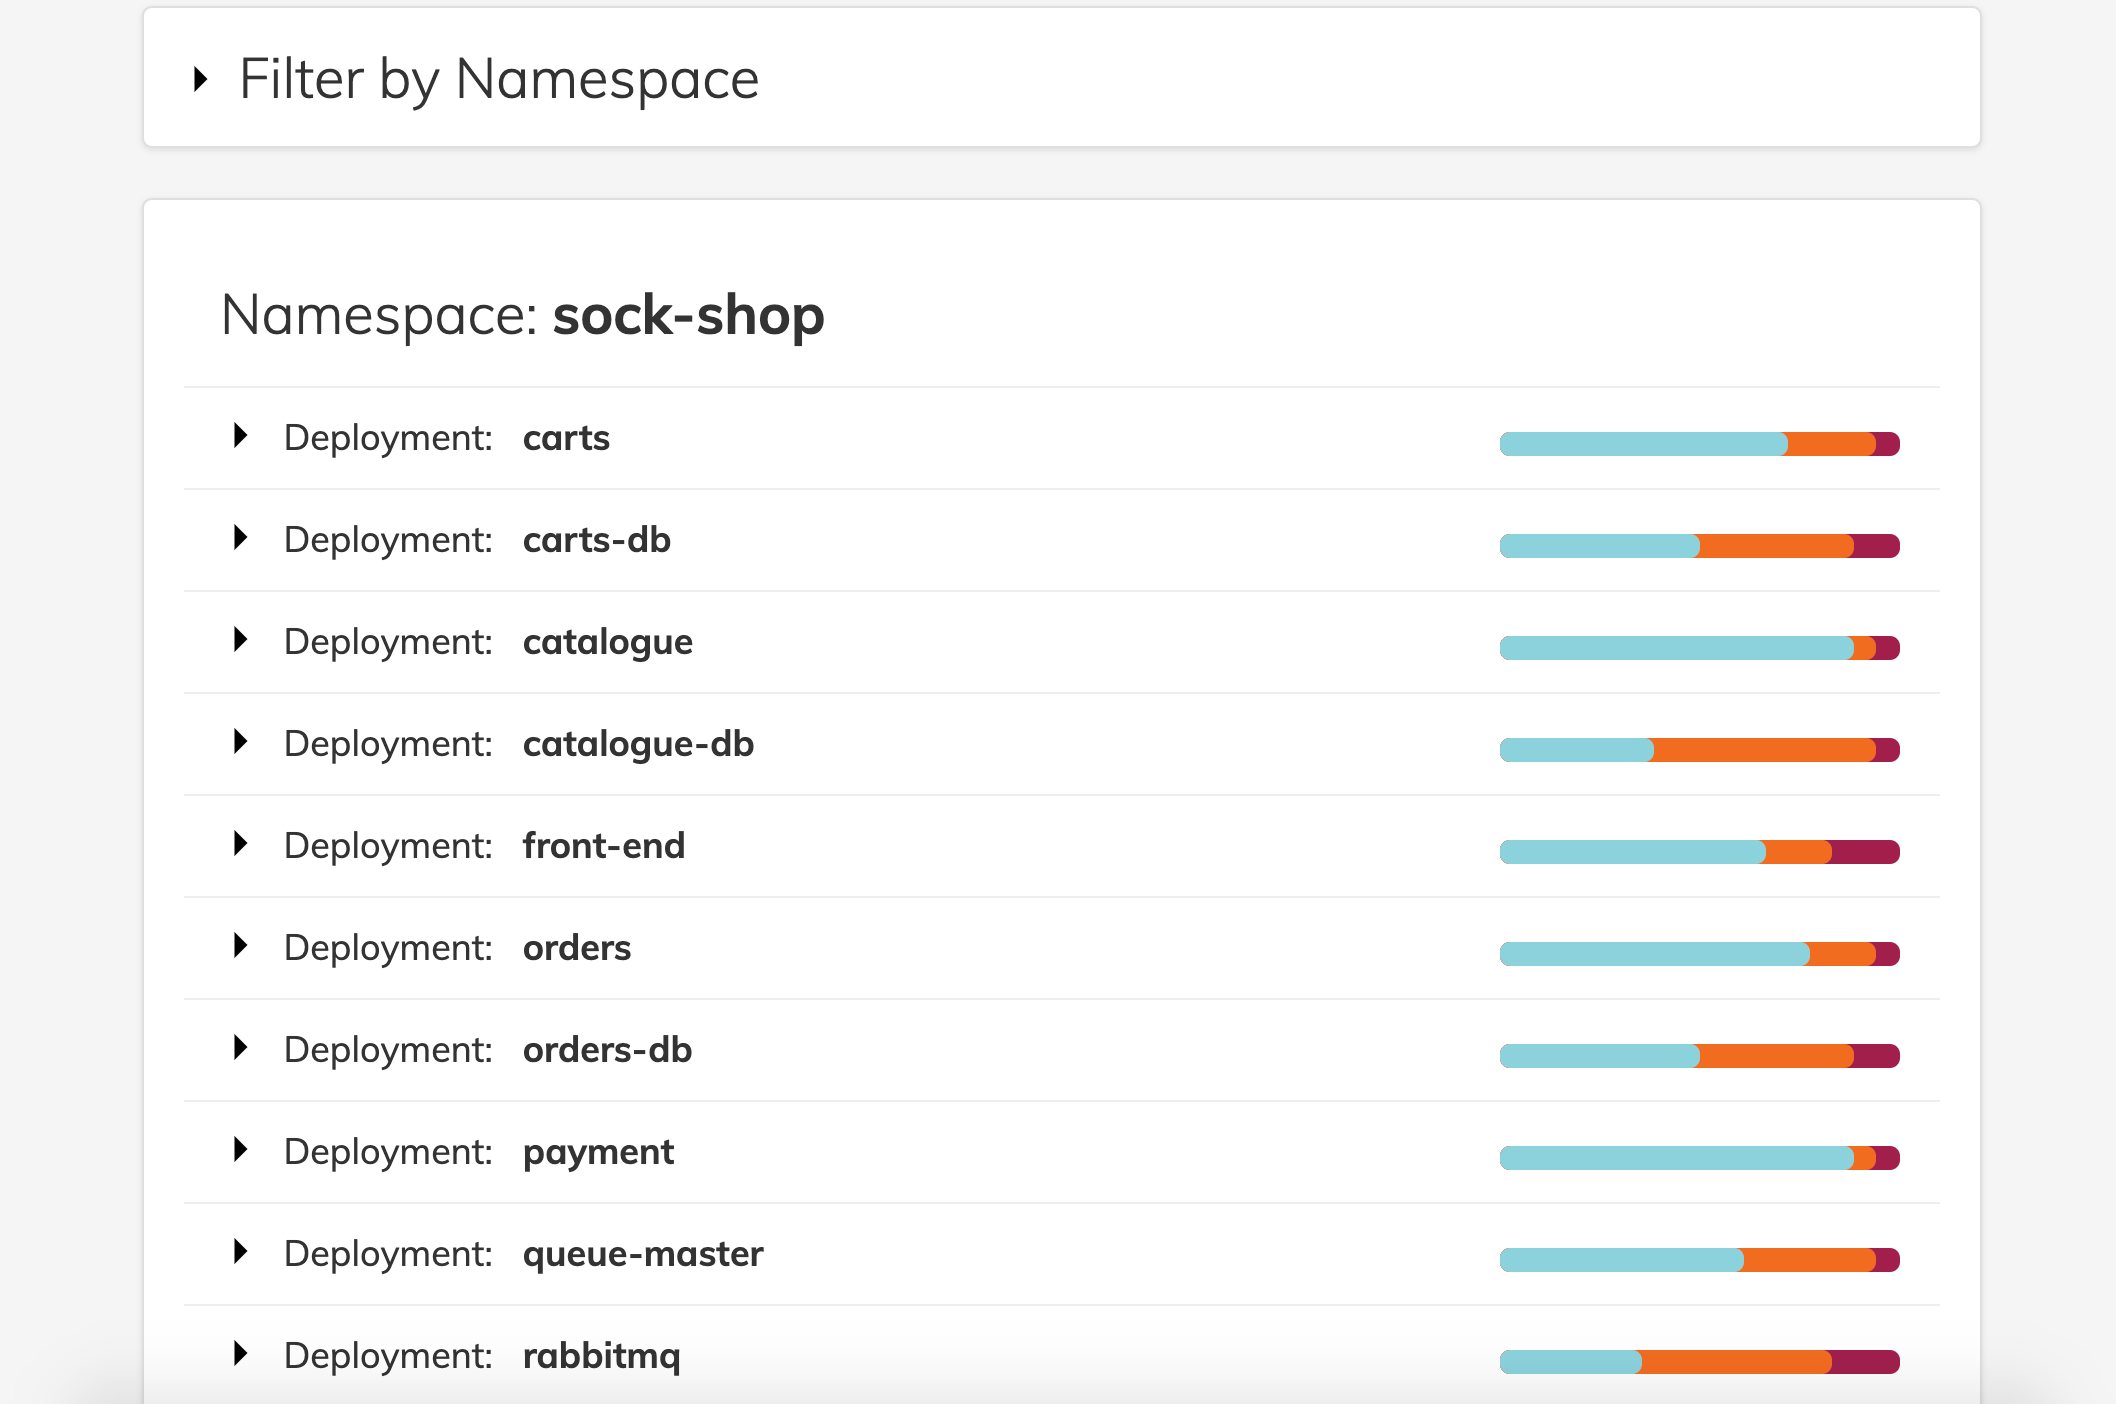Click the payment deployment status bar
Viewport: 2116px width, 1404px height.
[1699, 1158]
